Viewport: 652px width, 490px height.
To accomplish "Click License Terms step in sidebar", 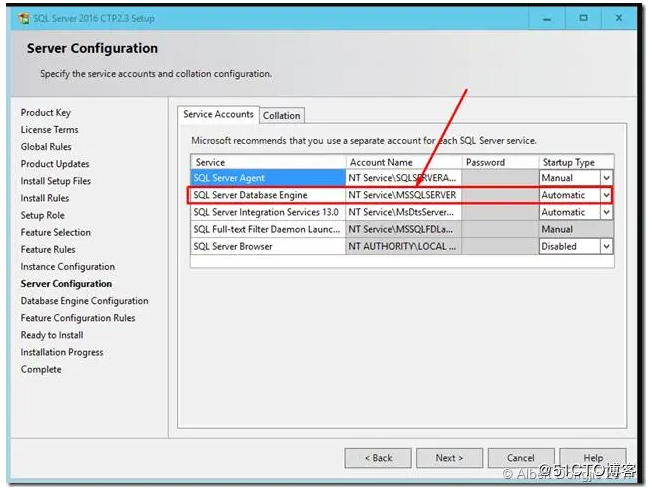I will 49,130.
